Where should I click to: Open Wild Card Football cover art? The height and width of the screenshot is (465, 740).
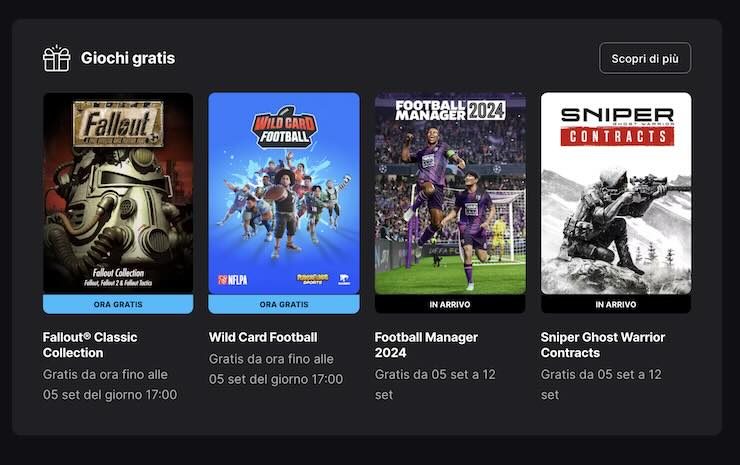[x=284, y=193]
